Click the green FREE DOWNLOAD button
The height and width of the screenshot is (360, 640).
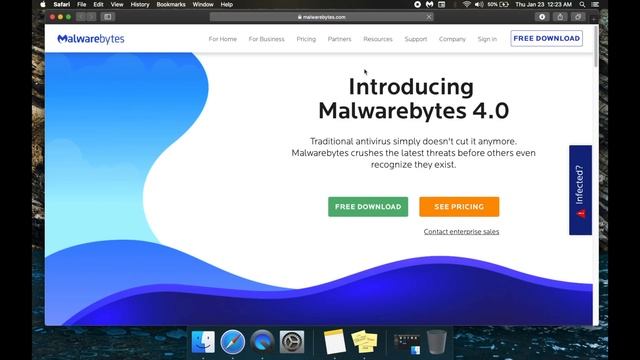[368, 207]
